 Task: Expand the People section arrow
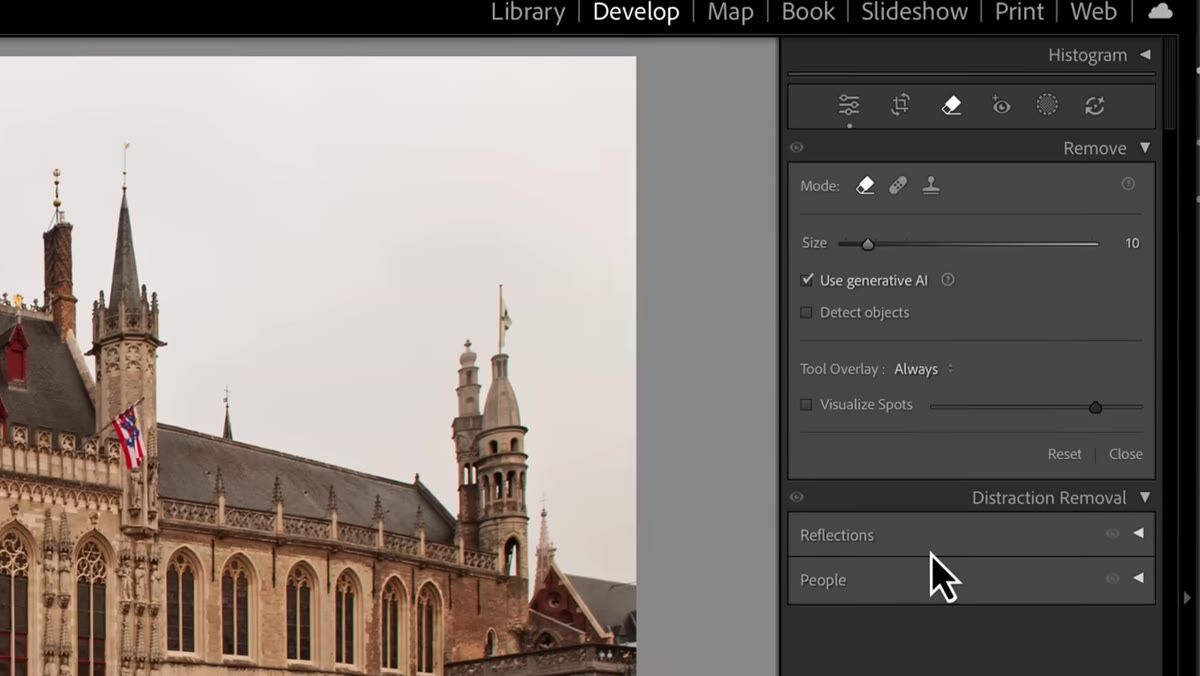pos(1138,579)
